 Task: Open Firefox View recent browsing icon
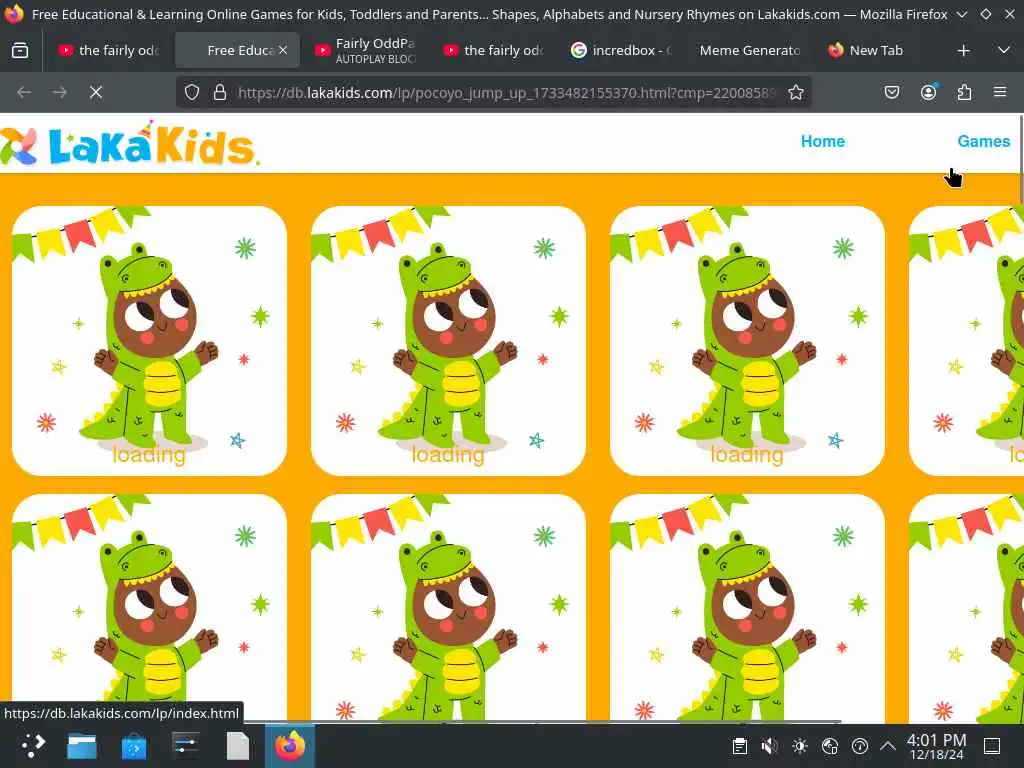click(x=20, y=50)
